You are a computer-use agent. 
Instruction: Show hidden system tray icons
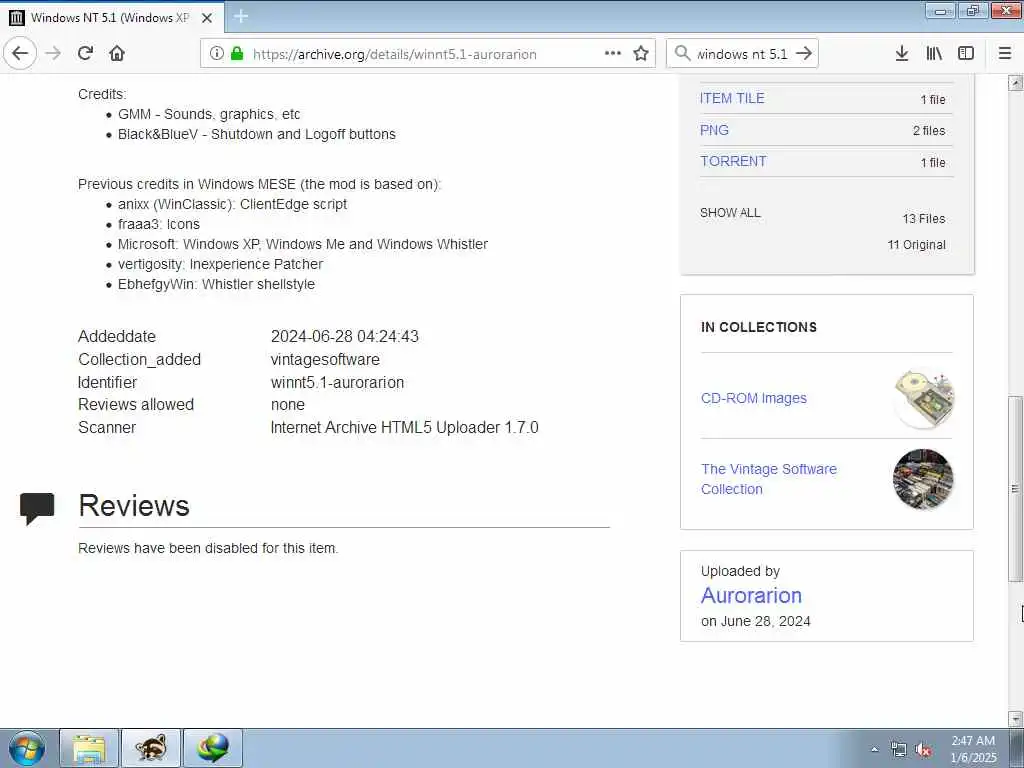(874, 750)
